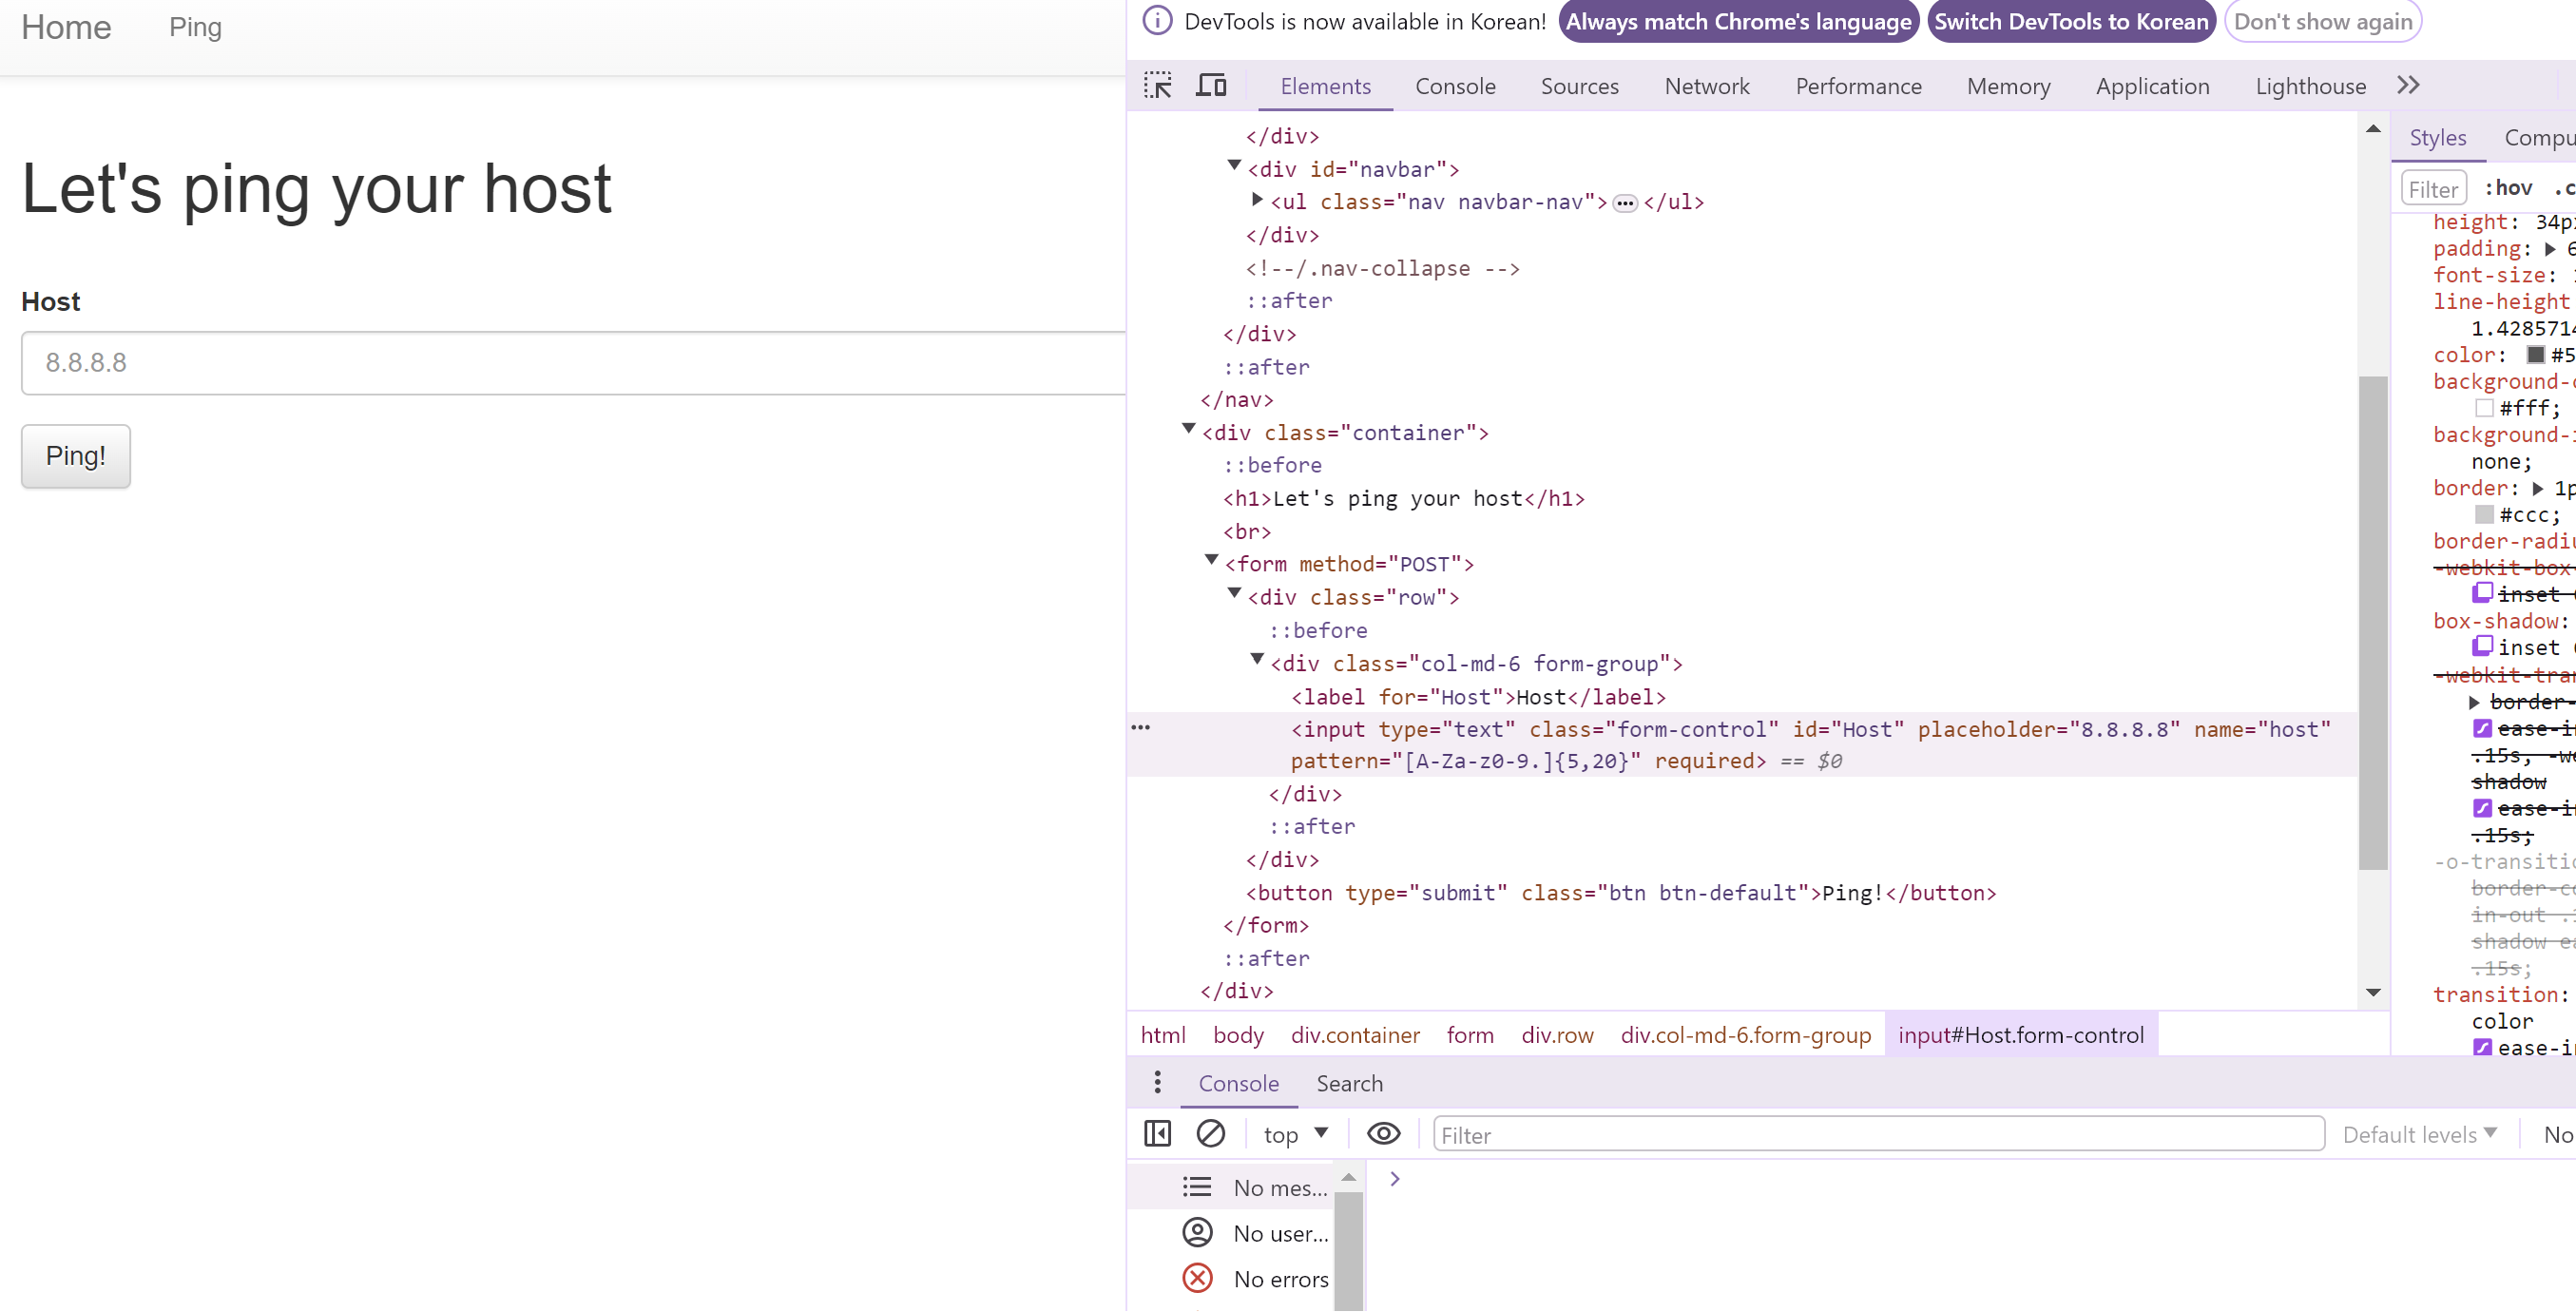The width and height of the screenshot is (2576, 1312).
Task: Toggle the device toolbar icon
Action: (1211, 86)
